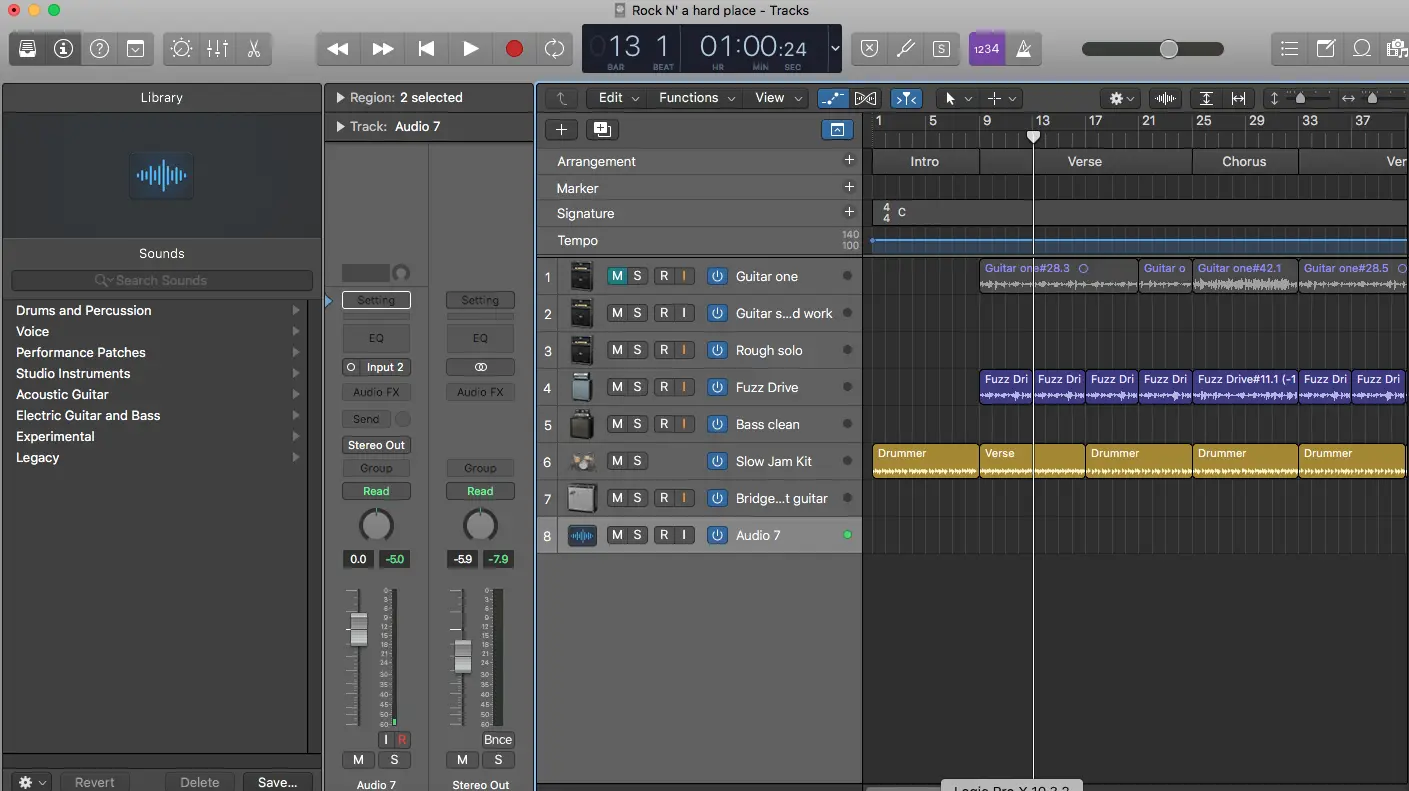Expand the Track Audio 7 inspector section
The image size is (1409, 791).
pos(340,127)
